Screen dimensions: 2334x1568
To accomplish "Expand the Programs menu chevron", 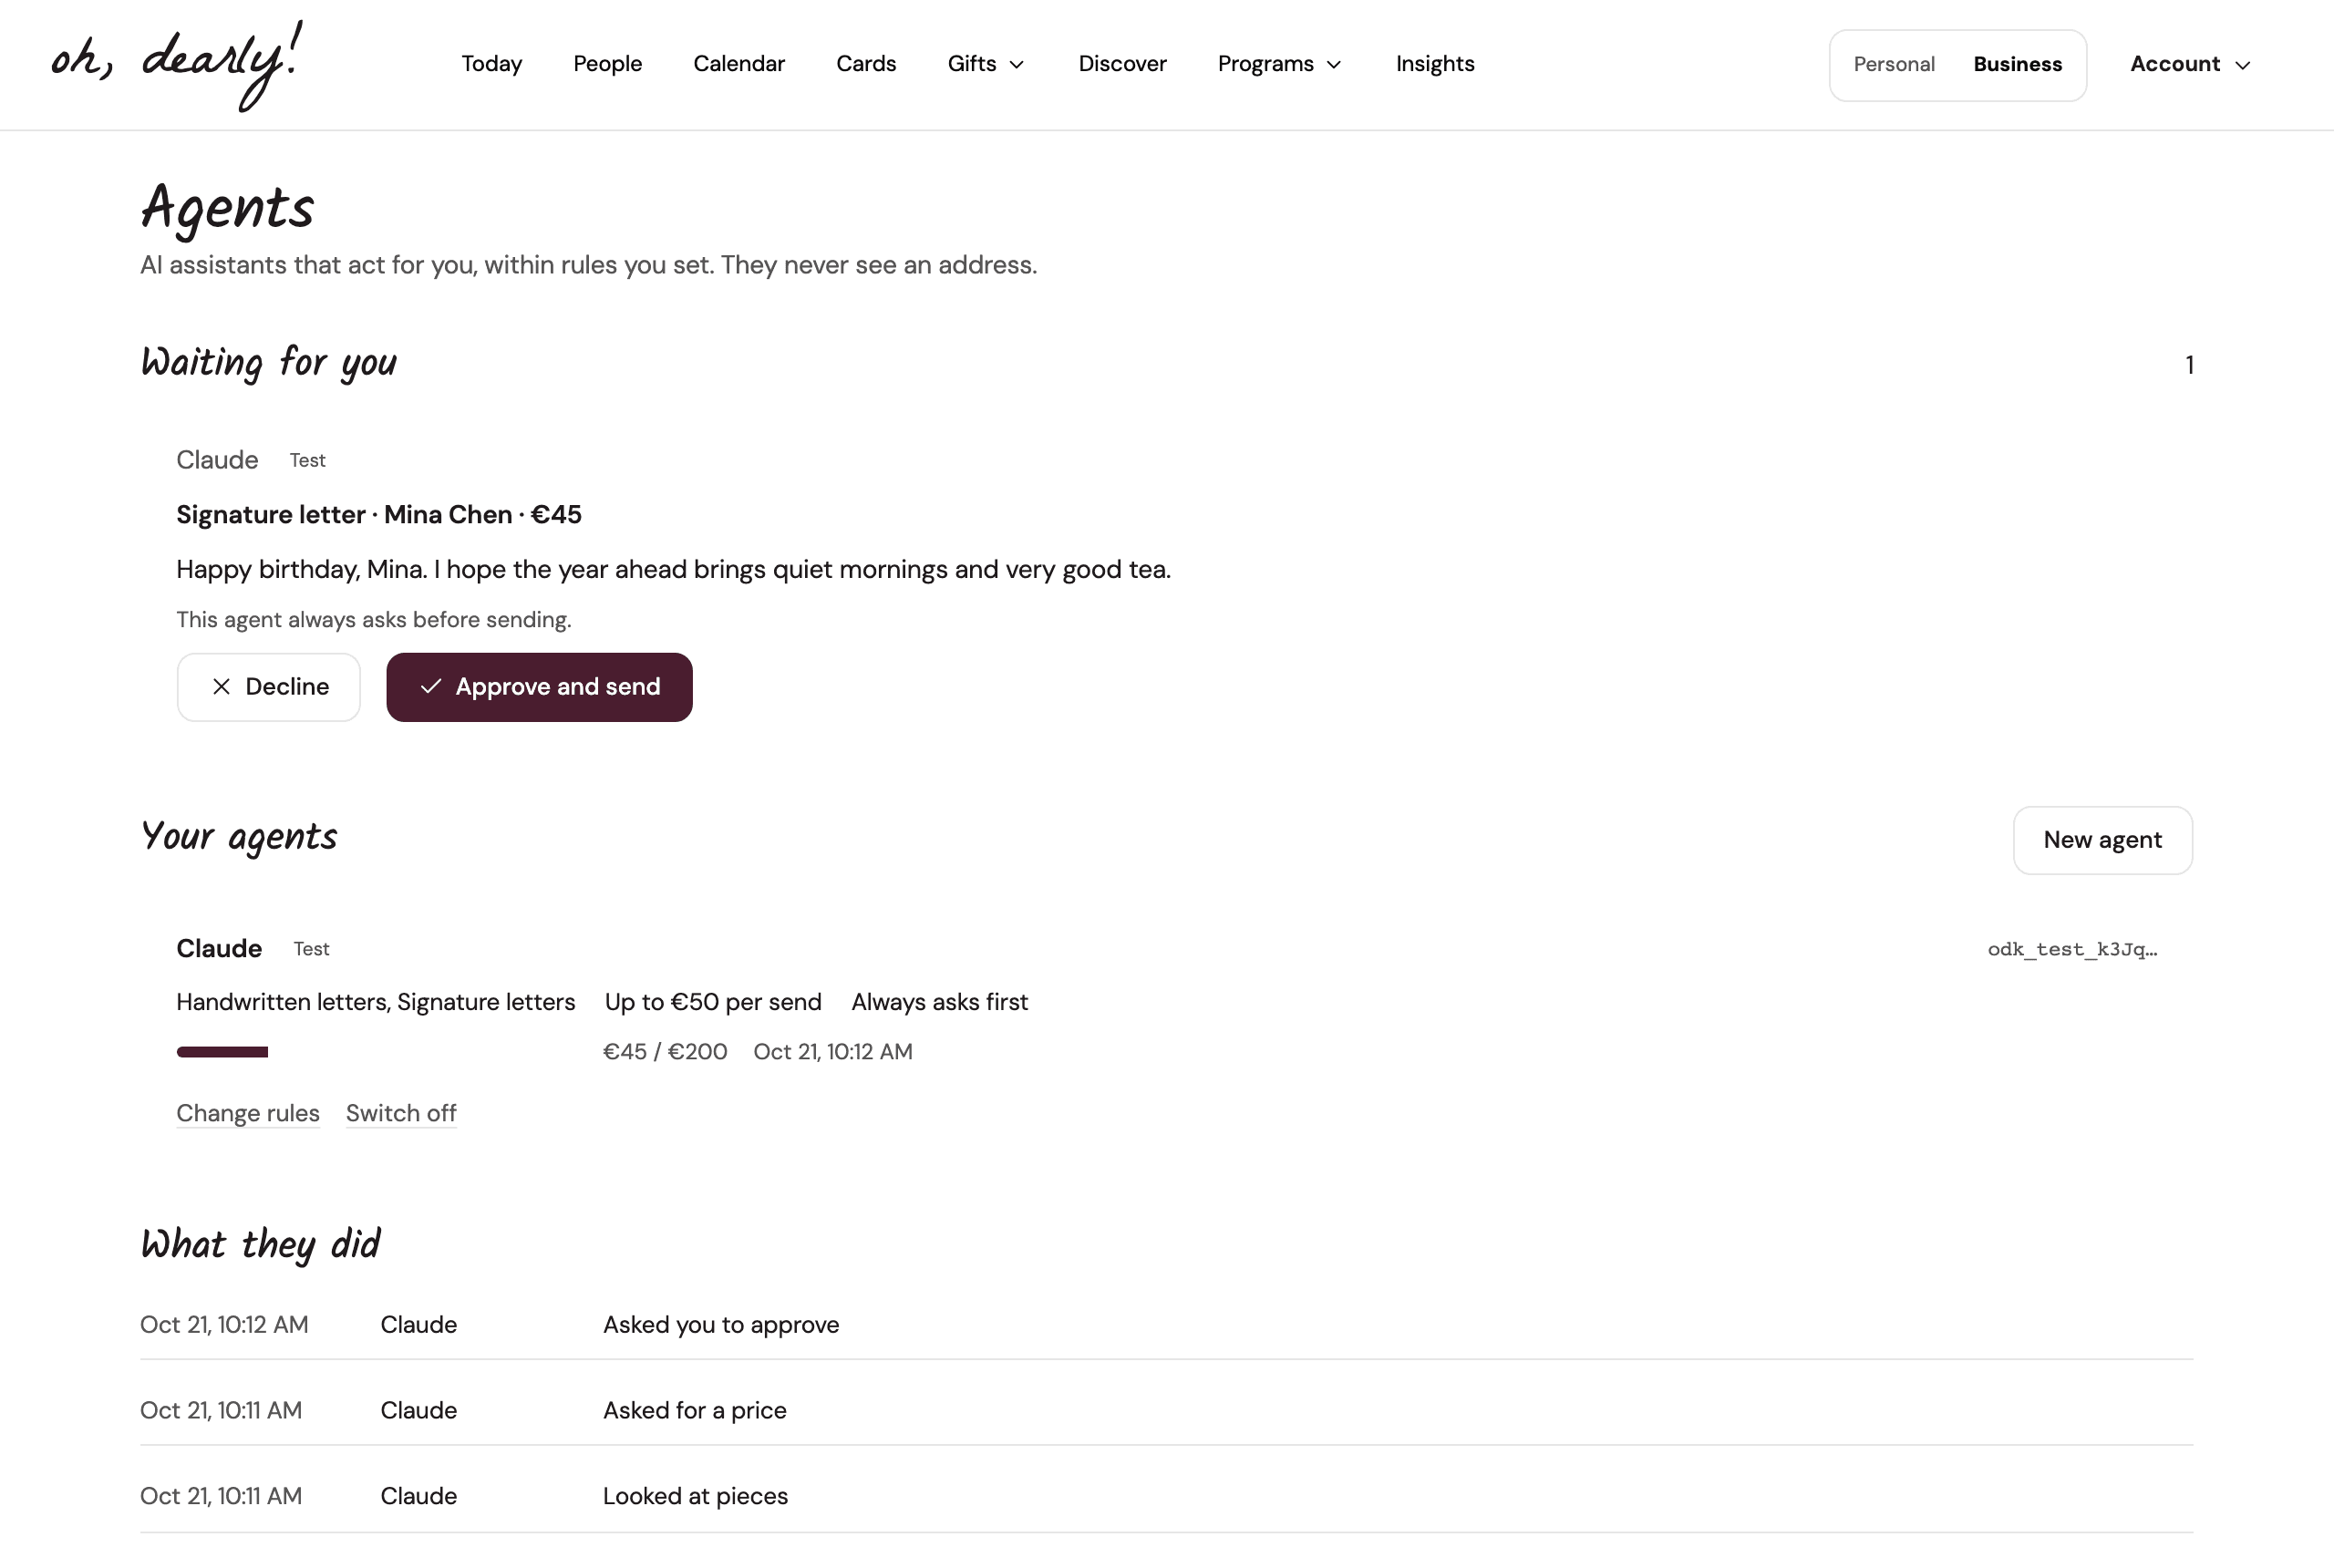I will click(1334, 65).
